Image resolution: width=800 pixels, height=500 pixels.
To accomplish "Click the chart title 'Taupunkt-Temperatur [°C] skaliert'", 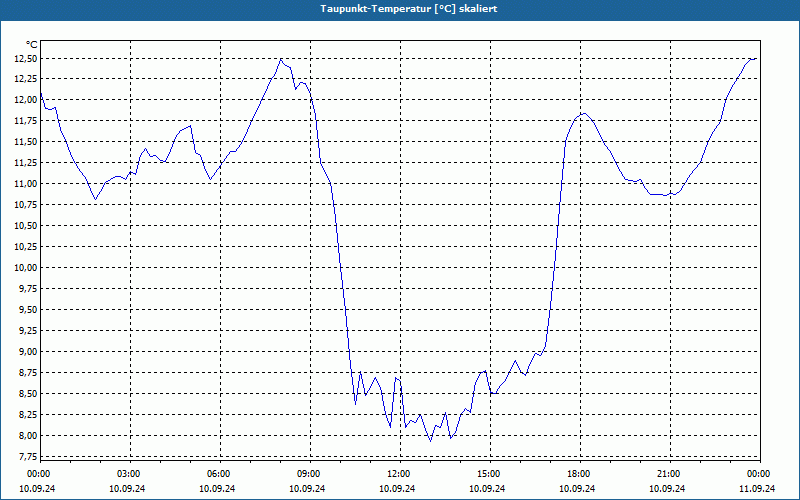I will click(409, 9).
